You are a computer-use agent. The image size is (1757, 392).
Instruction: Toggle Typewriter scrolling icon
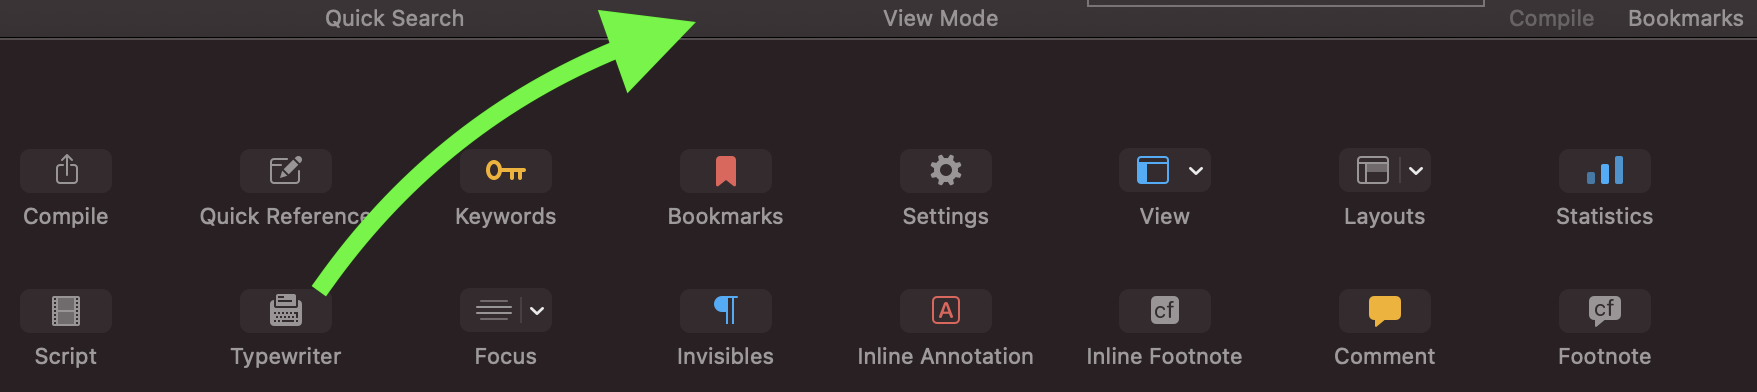click(286, 311)
